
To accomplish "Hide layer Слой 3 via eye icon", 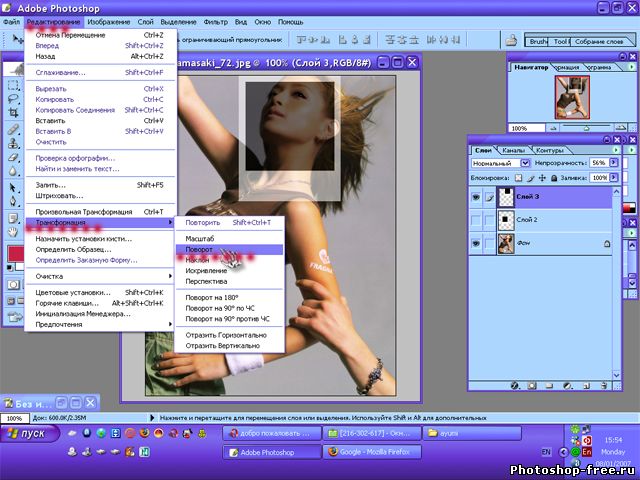I will [x=475, y=198].
